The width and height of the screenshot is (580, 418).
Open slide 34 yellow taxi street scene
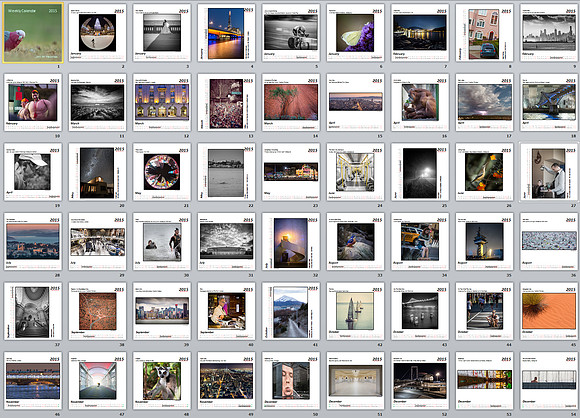tap(419, 242)
